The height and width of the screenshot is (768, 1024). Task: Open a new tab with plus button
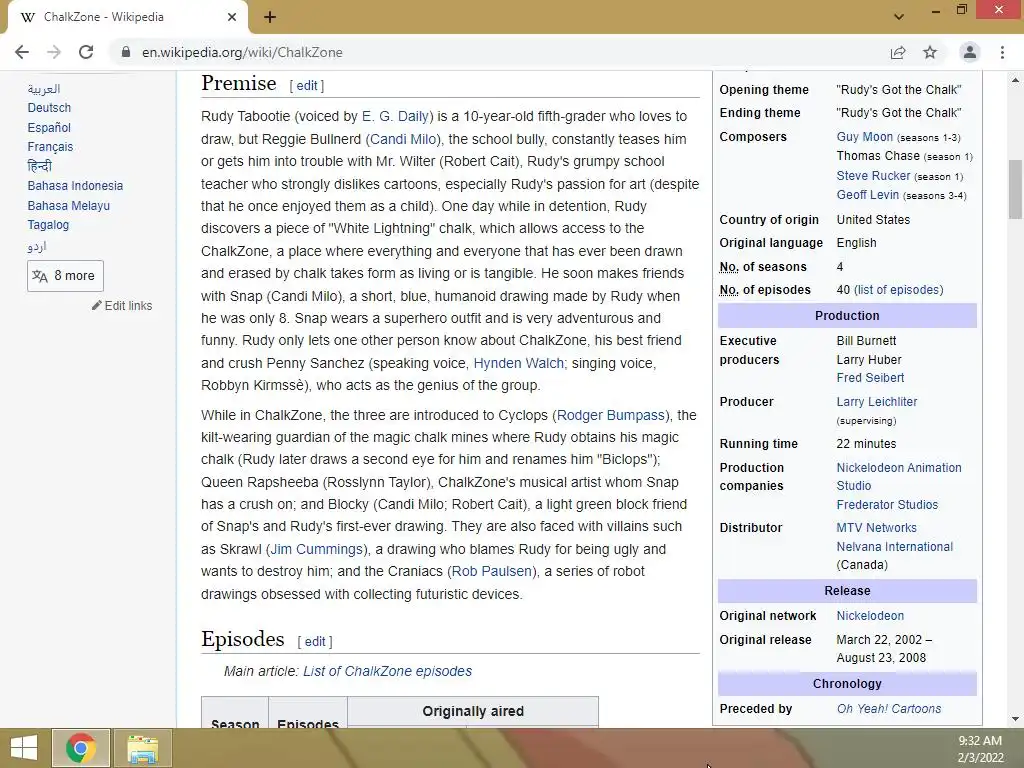pyautogui.click(x=270, y=17)
